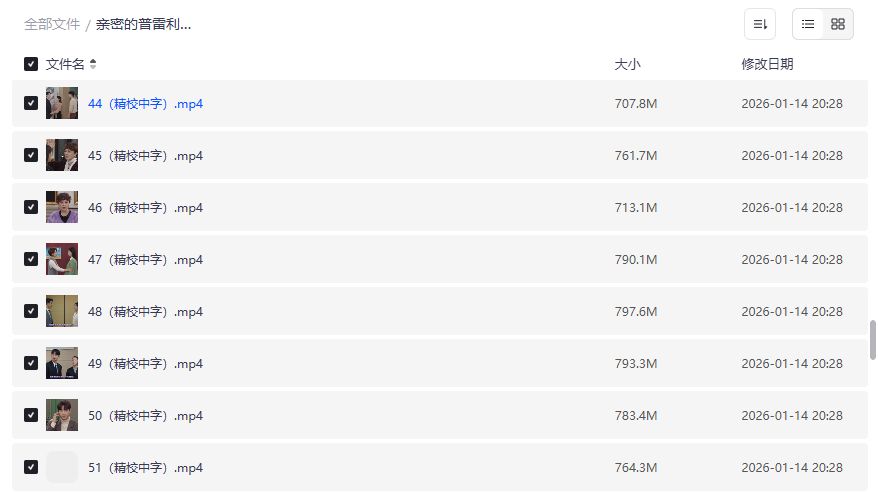
Task: Click the blank thumbnail of file 51
Action: (62, 467)
